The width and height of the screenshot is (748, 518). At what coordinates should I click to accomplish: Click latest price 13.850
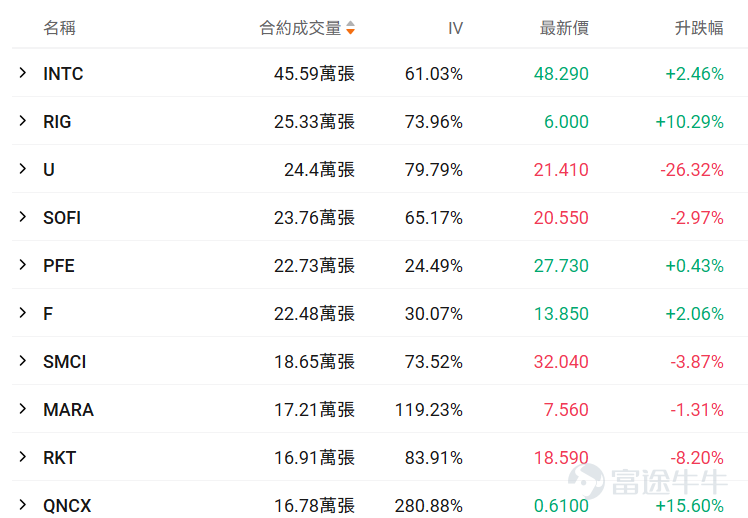coord(561,314)
